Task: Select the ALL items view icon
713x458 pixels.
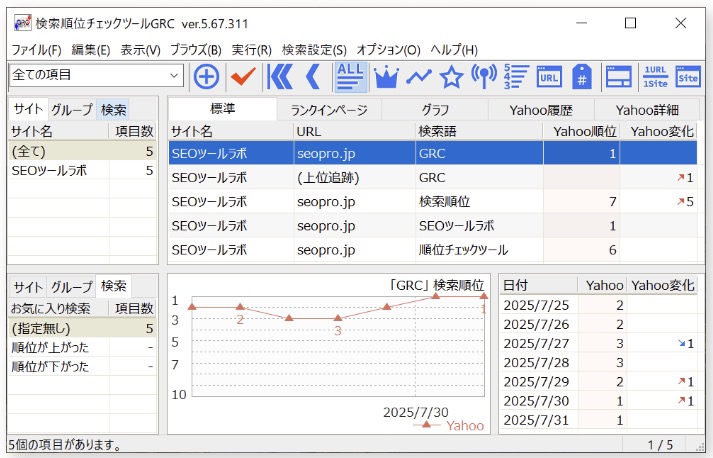Action: 350,75
